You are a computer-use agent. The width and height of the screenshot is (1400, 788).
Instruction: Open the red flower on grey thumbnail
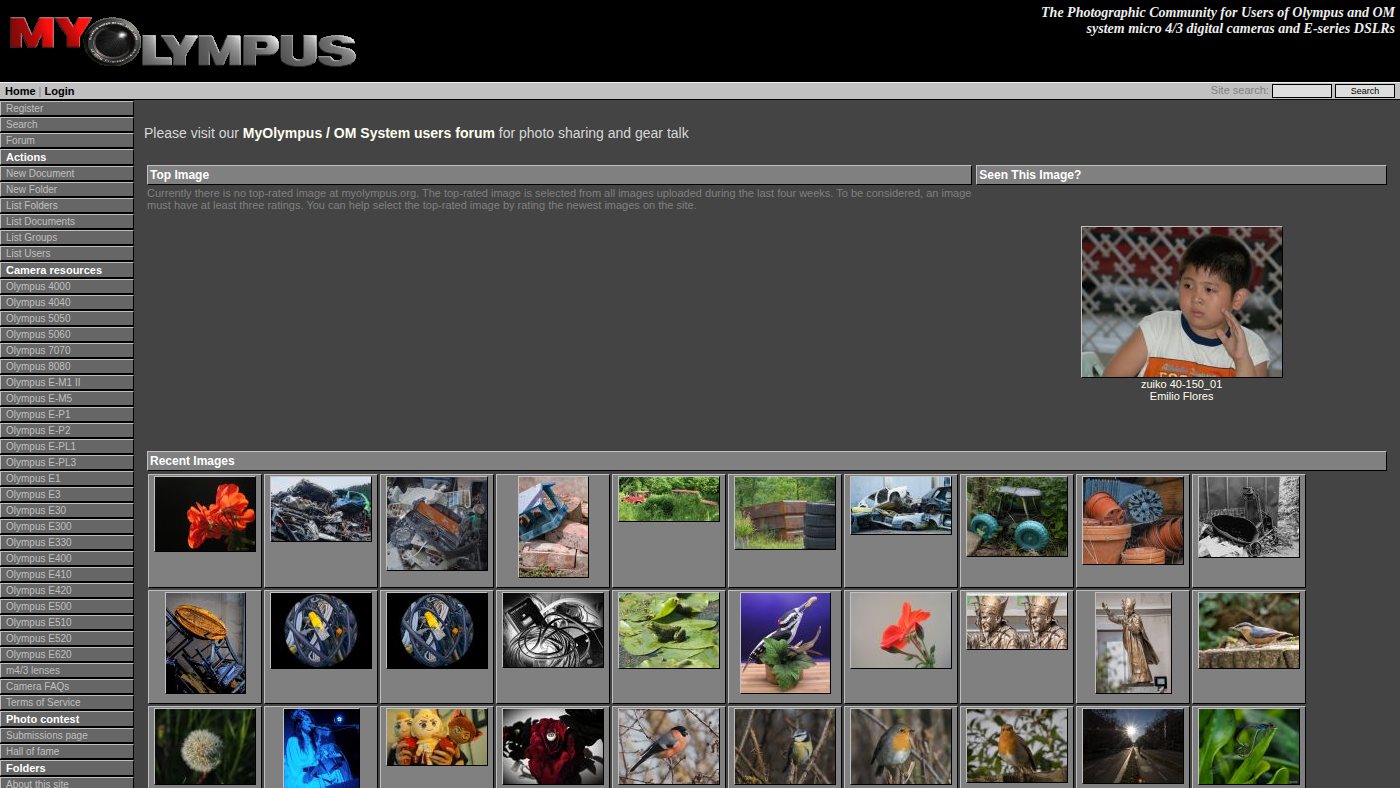click(901, 630)
